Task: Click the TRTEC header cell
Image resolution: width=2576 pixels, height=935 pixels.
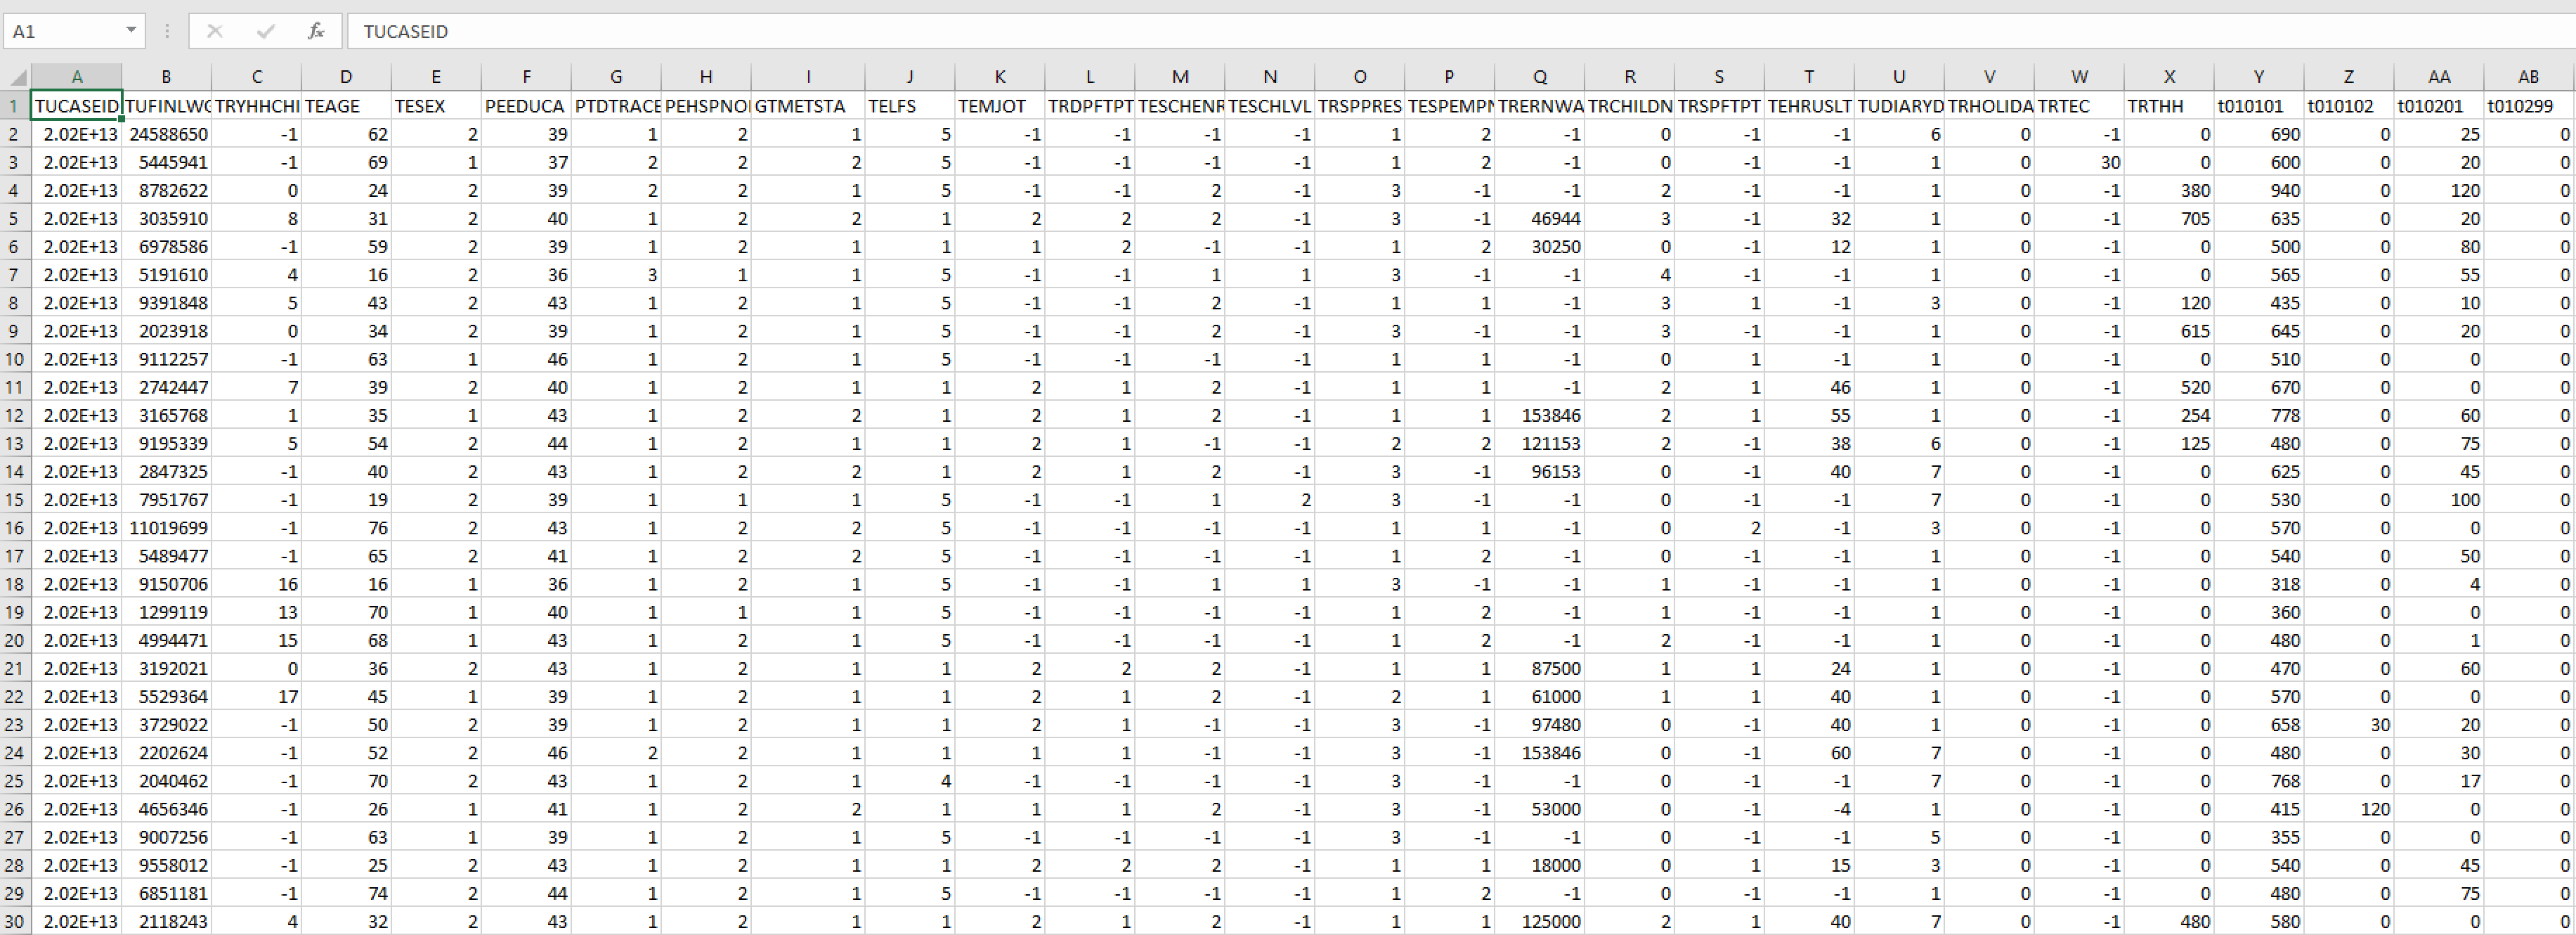Action: point(2079,106)
